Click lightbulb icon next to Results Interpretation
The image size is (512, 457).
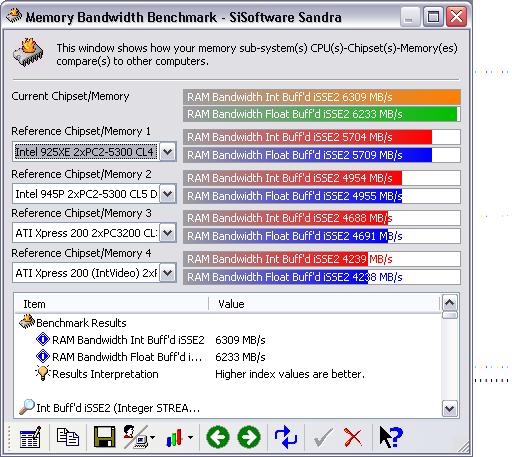point(43,373)
